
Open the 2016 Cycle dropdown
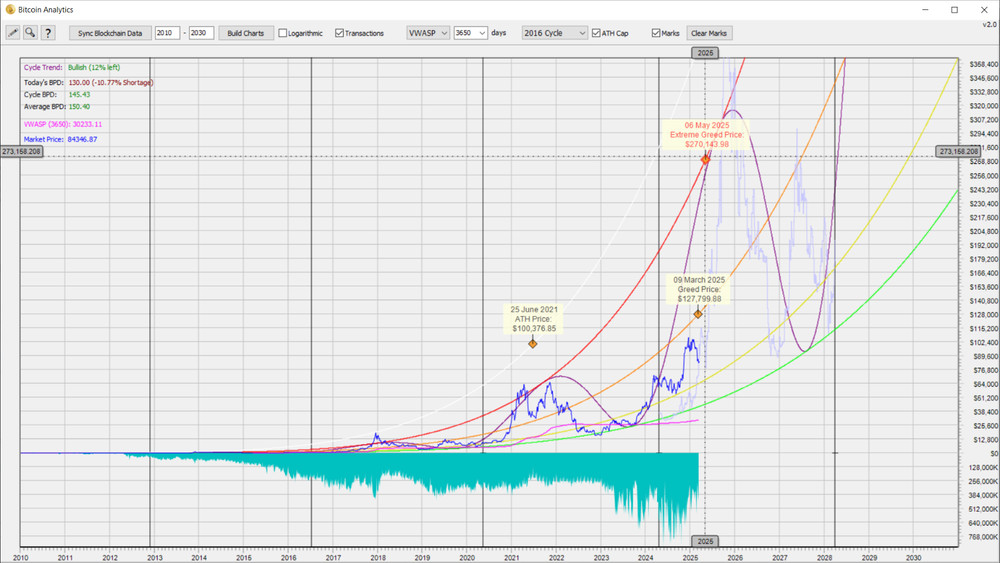[554, 33]
